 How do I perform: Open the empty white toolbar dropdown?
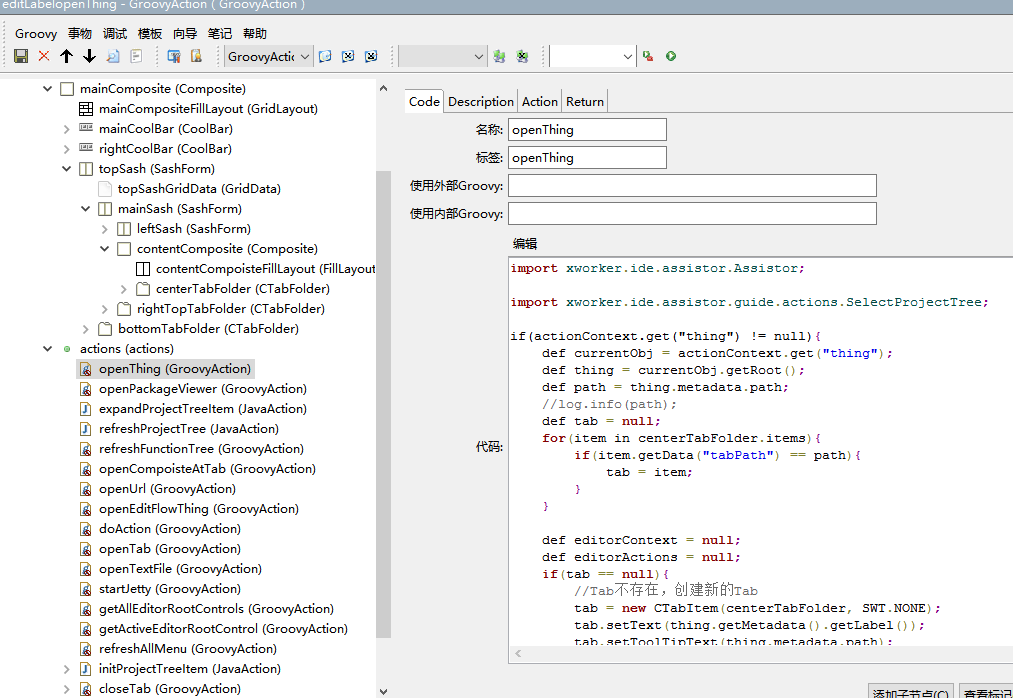[x=593, y=56]
